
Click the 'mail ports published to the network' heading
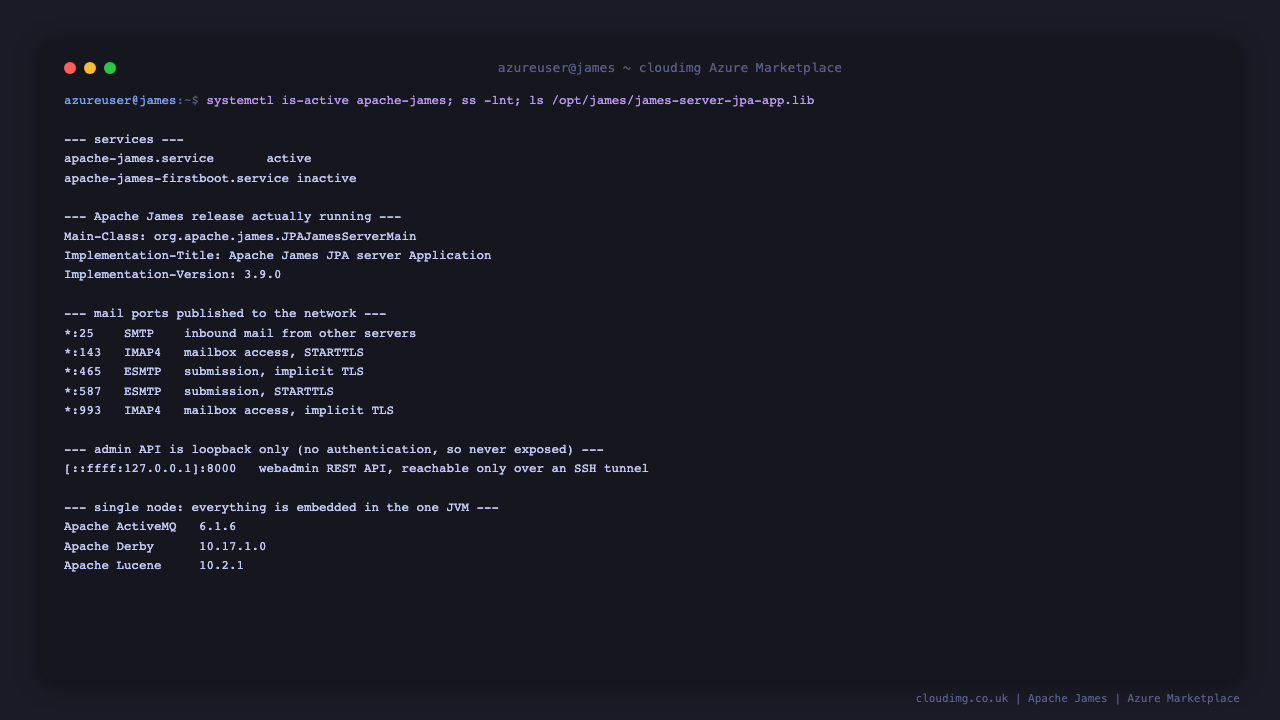coord(225,314)
